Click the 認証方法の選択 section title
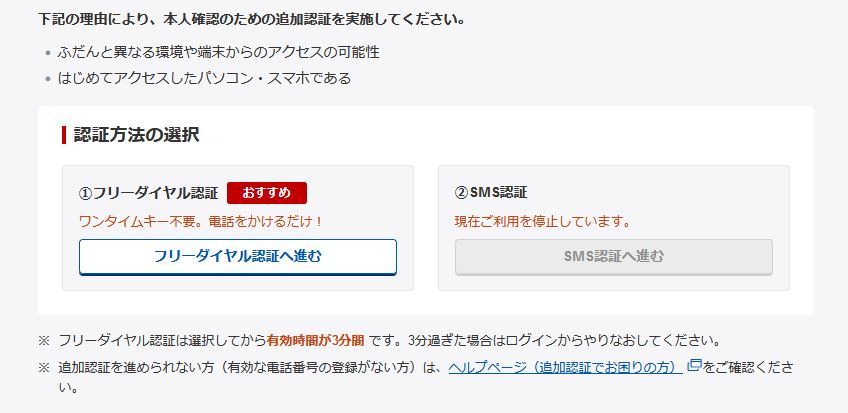 pos(137,135)
